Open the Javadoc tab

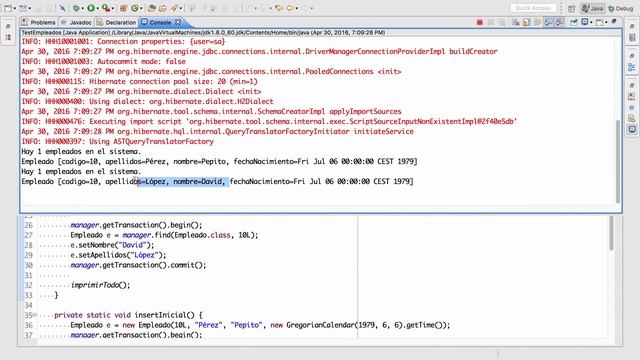pos(76,22)
